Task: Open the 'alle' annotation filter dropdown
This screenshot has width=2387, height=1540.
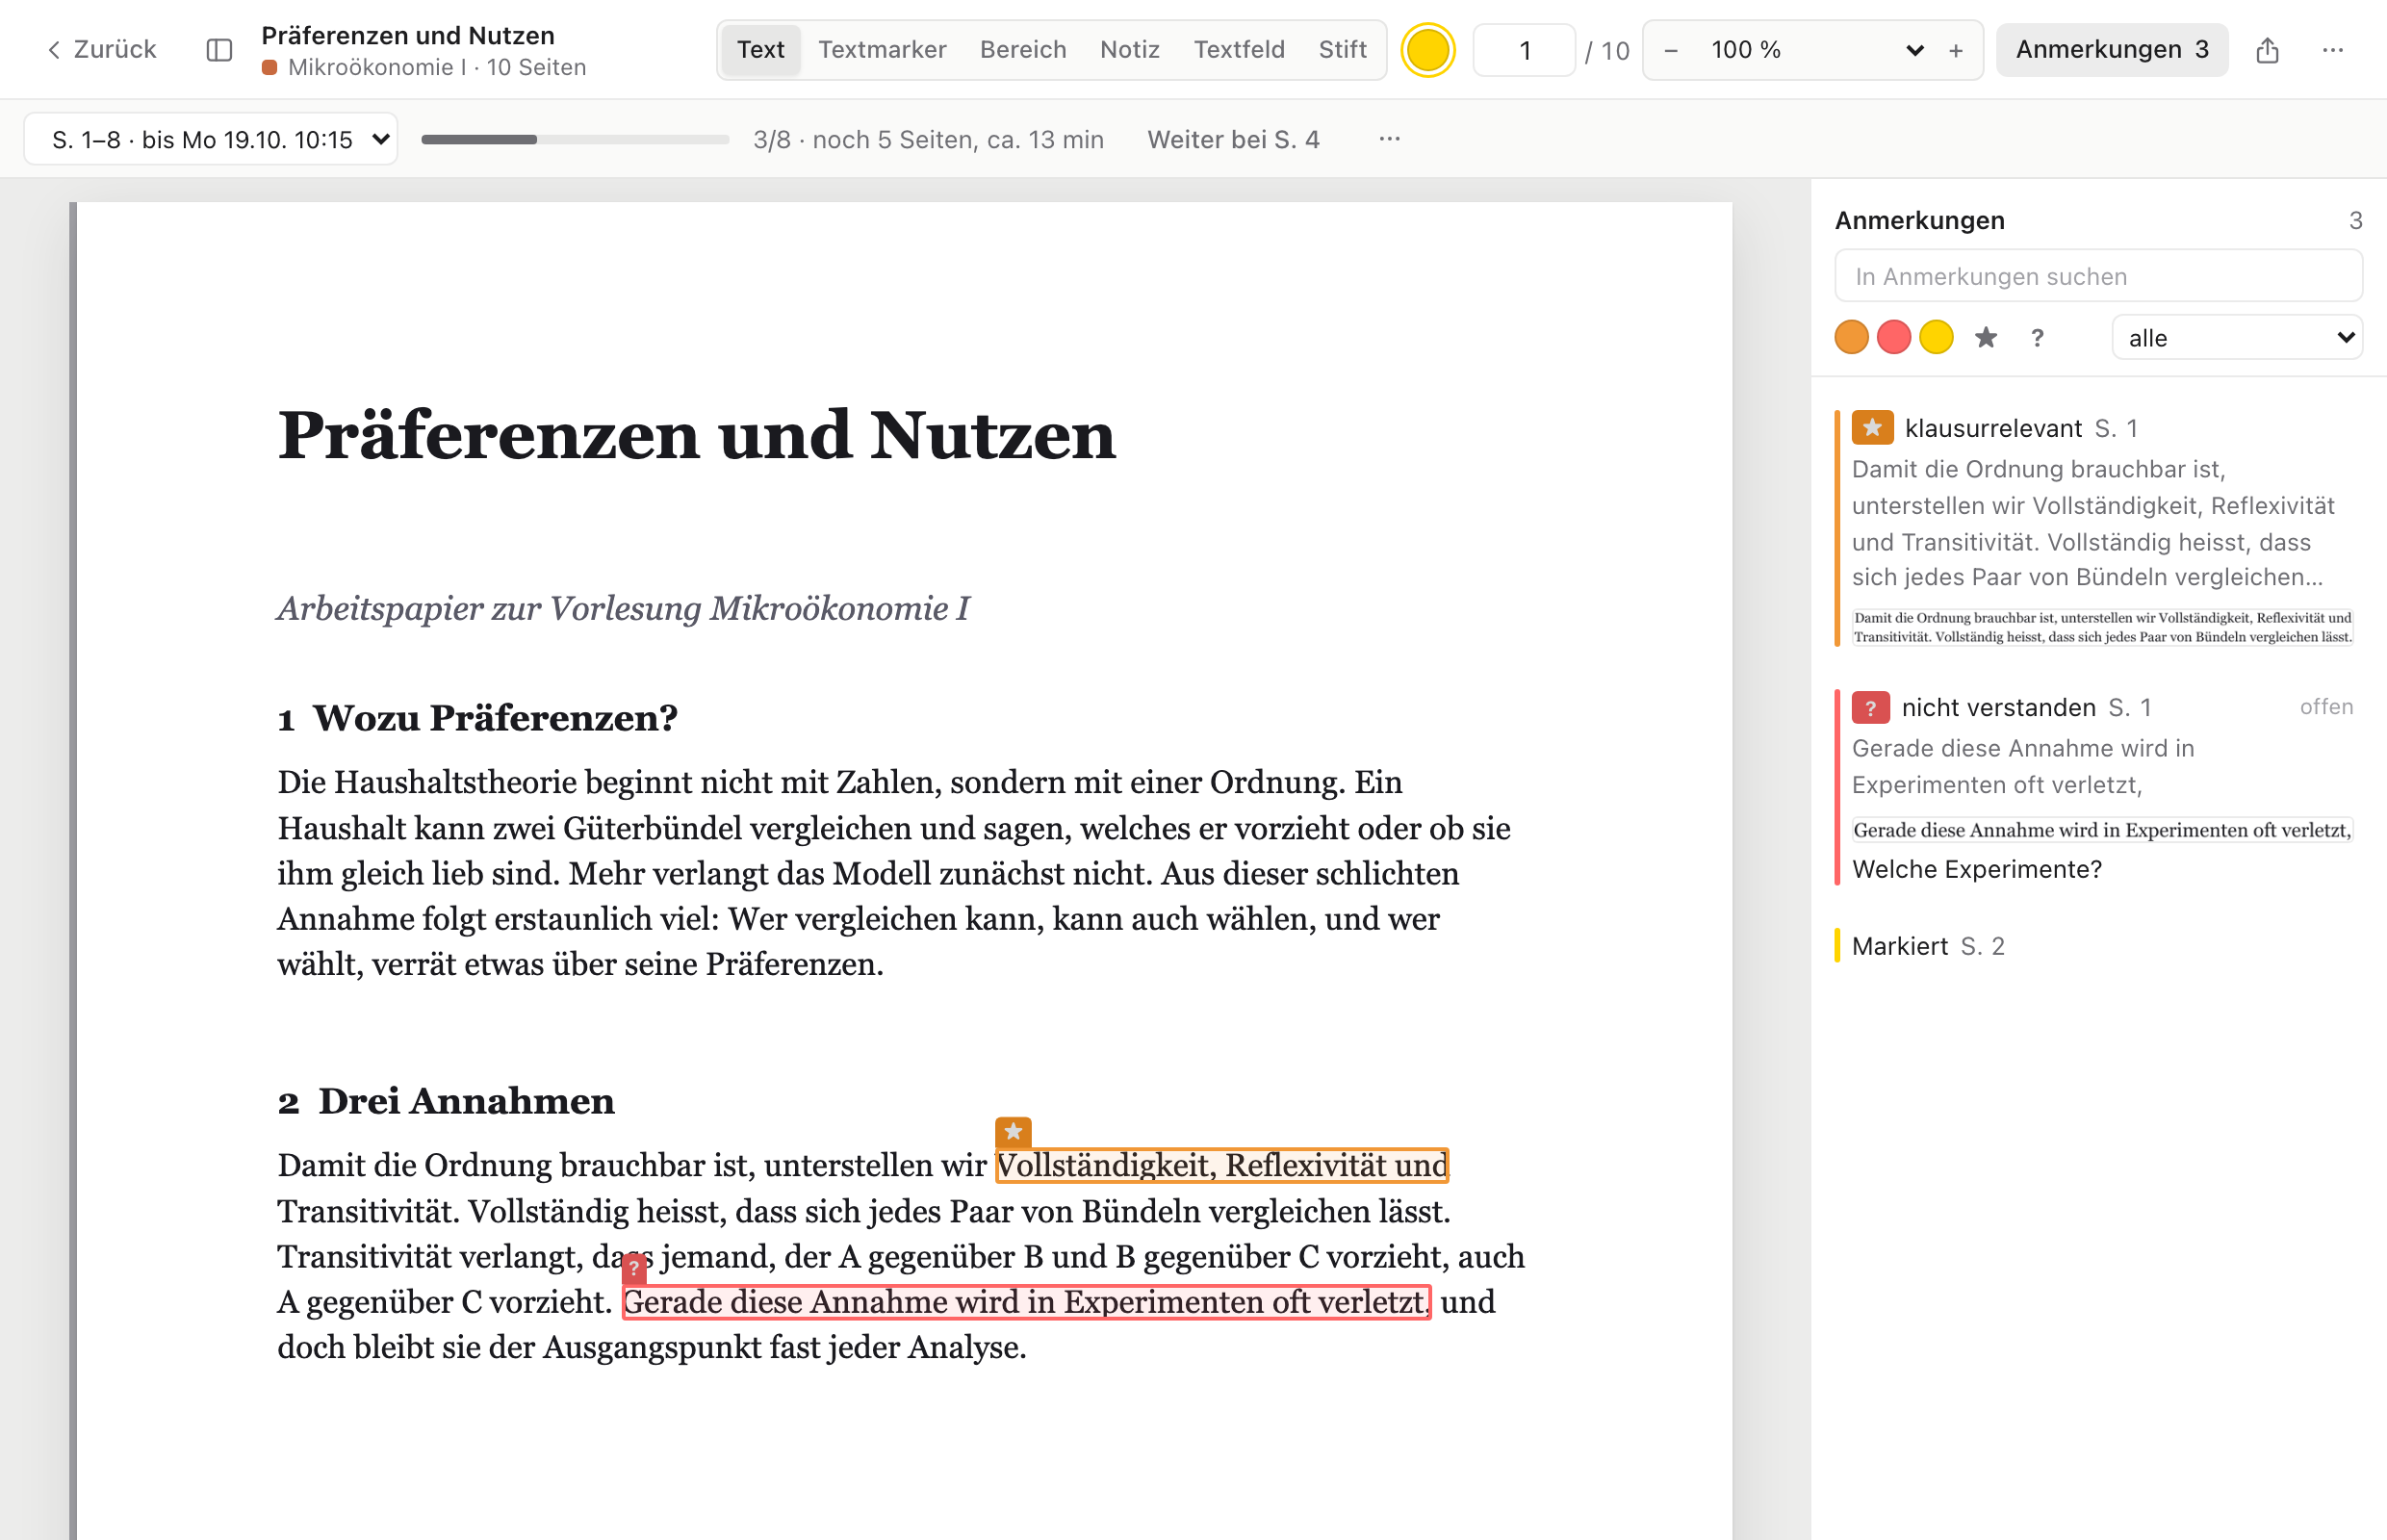Action: (x=2236, y=338)
